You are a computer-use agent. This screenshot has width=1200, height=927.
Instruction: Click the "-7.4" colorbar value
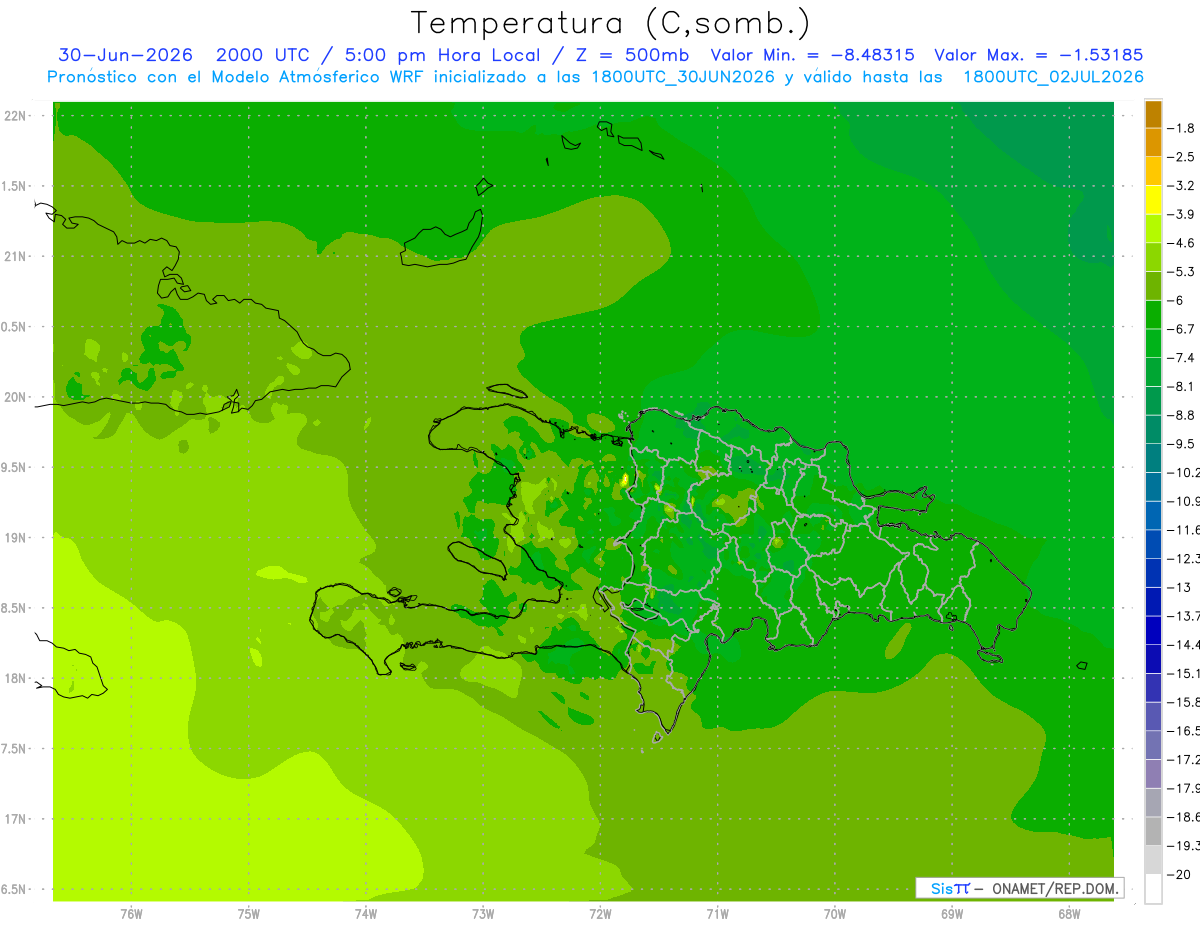click(1181, 357)
